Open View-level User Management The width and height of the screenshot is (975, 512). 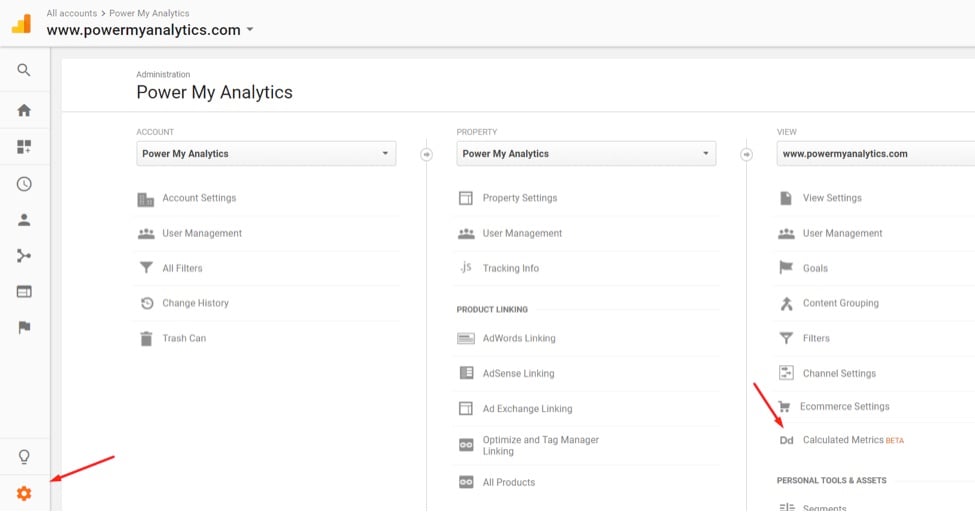coord(843,233)
